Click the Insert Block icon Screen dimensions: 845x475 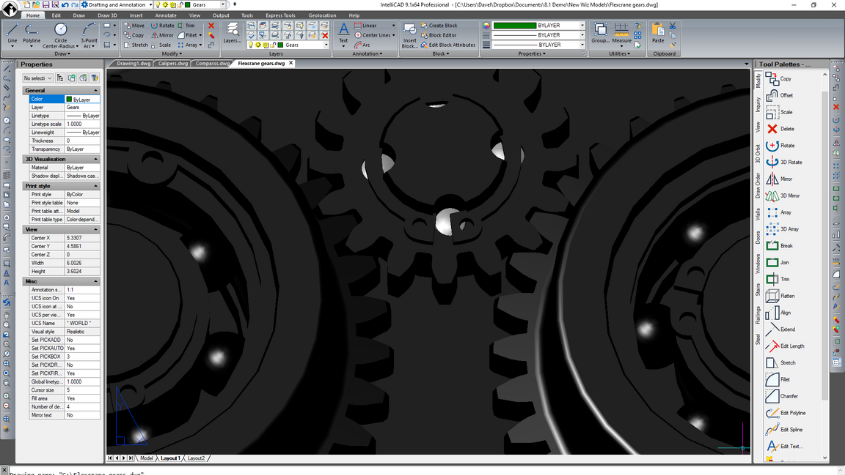410,35
